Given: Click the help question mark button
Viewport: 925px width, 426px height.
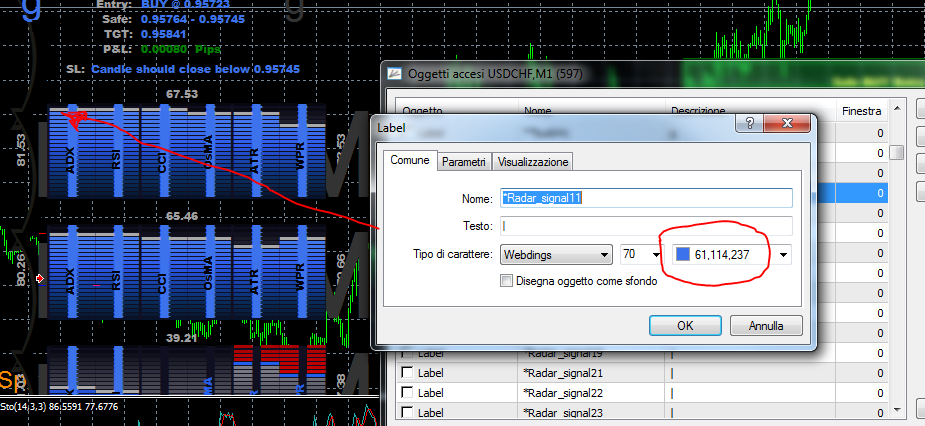Looking at the screenshot, I should [750, 123].
